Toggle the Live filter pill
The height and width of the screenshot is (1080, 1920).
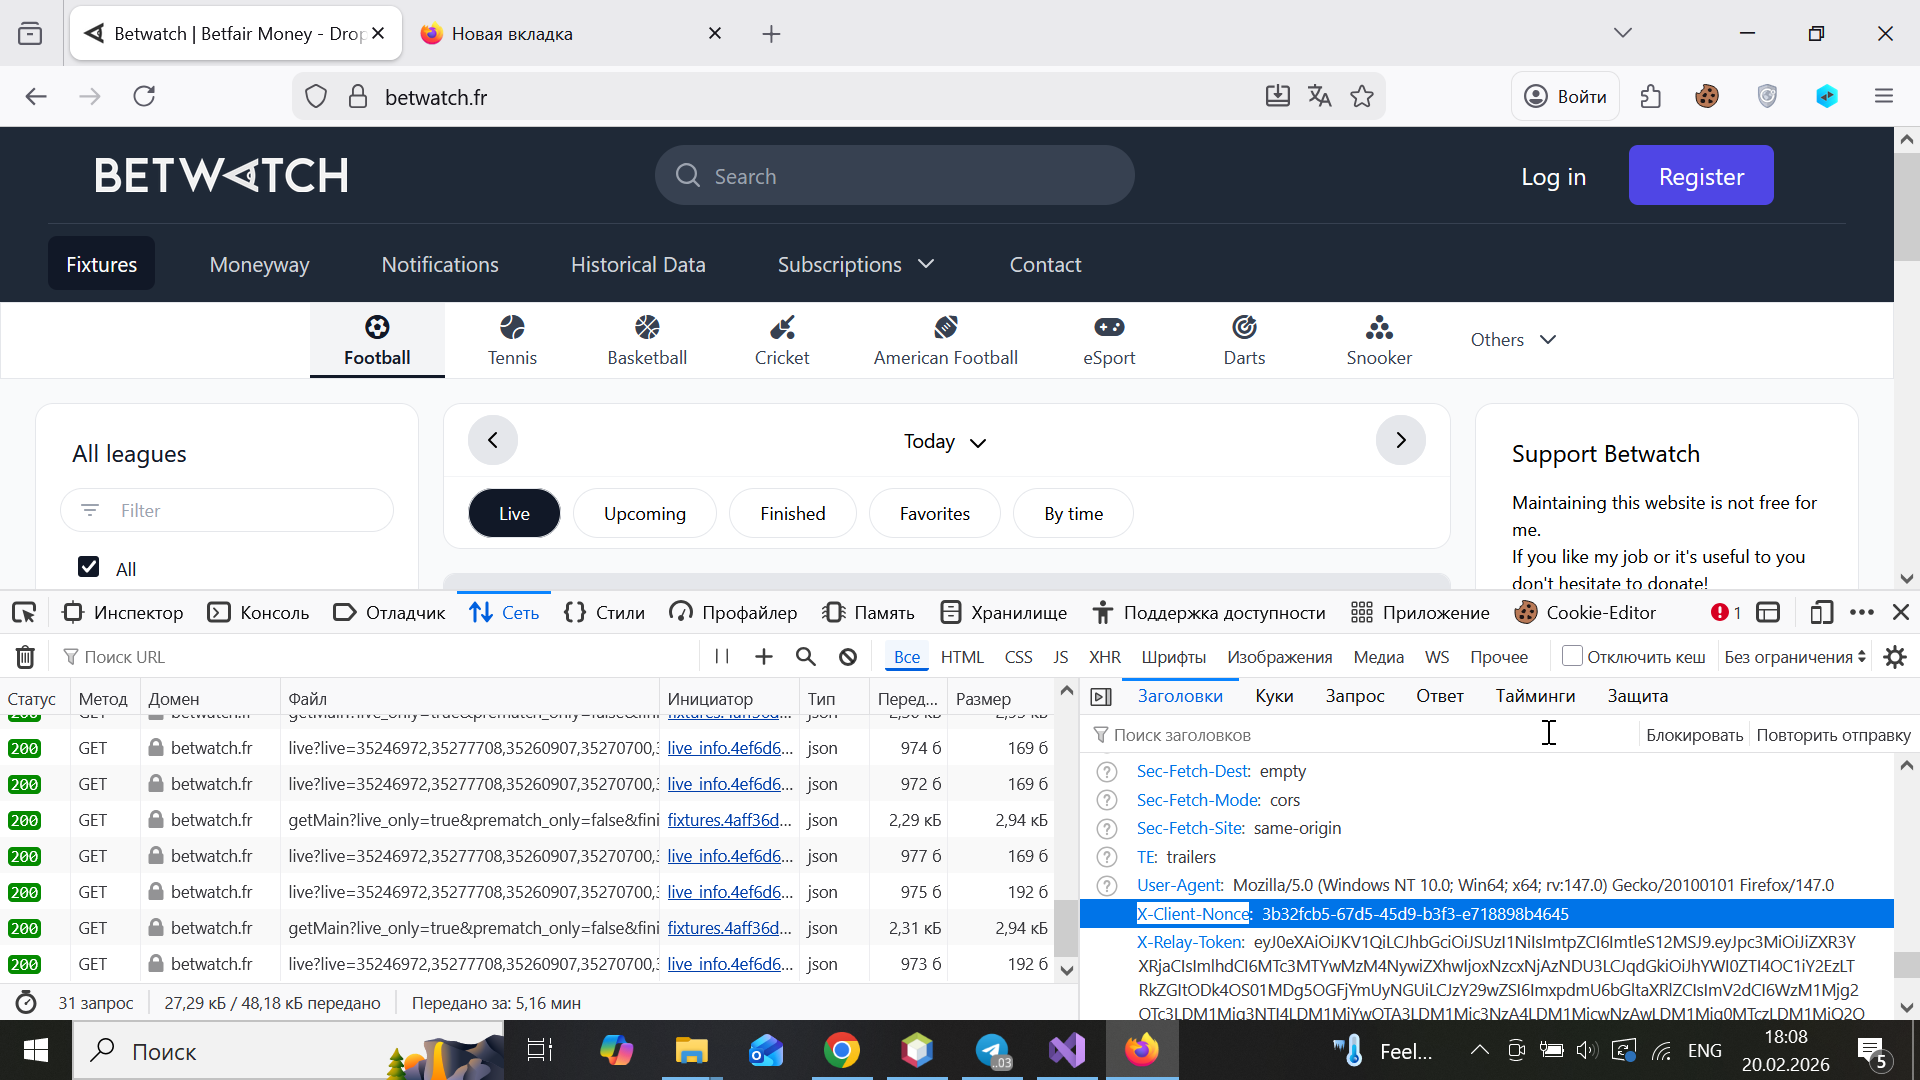[514, 513]
